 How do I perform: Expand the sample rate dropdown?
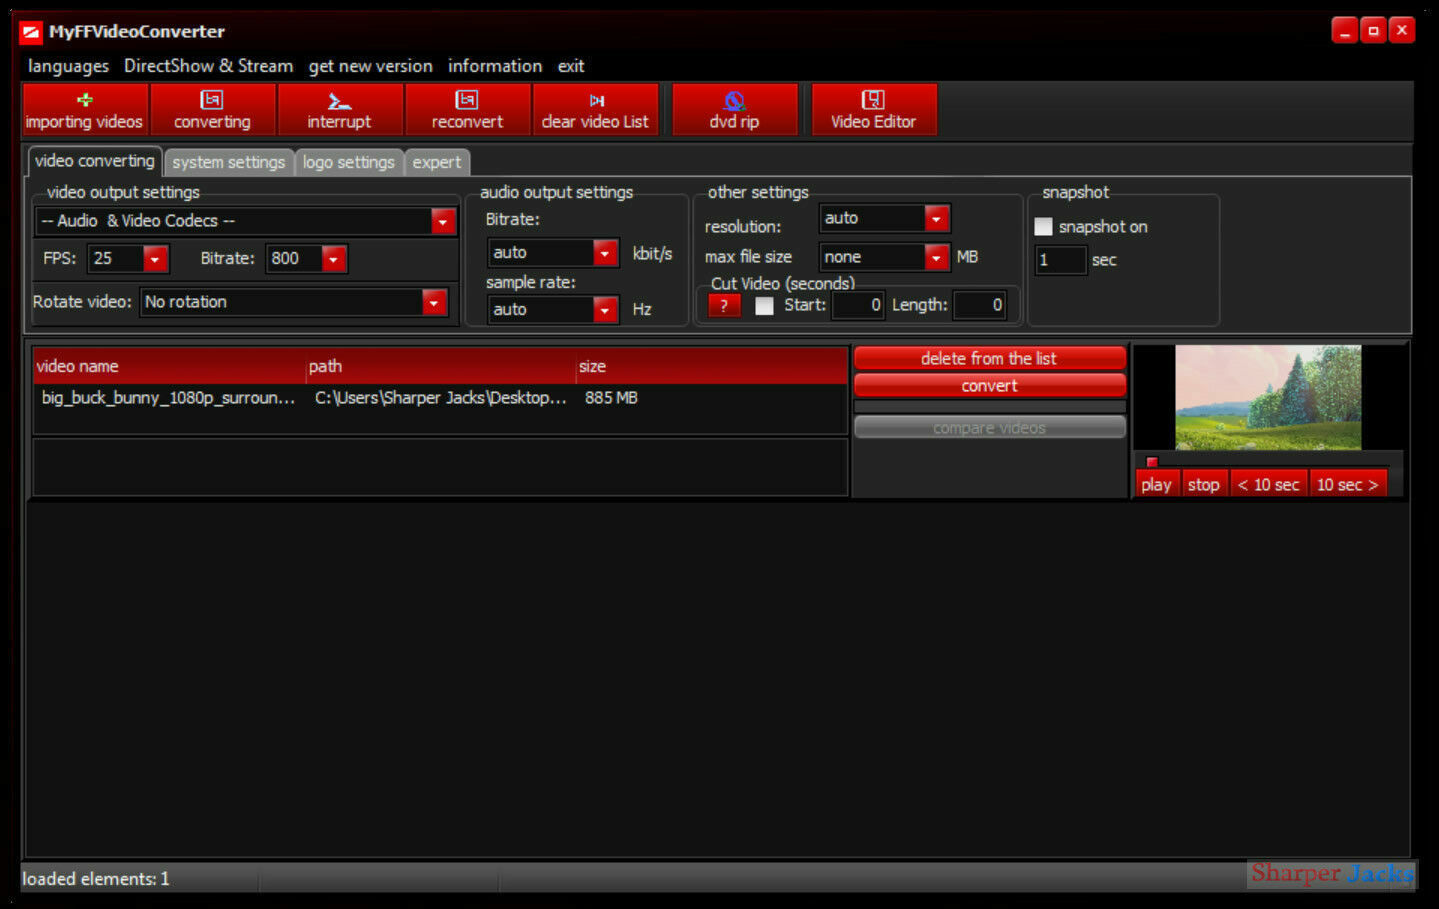[x=605, y=310]
